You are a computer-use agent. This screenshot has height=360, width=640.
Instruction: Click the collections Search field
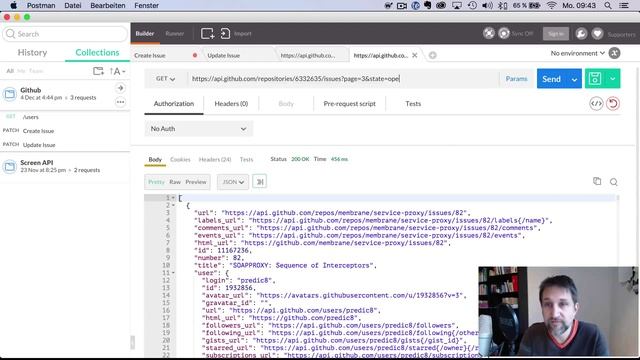click(65, 34)
